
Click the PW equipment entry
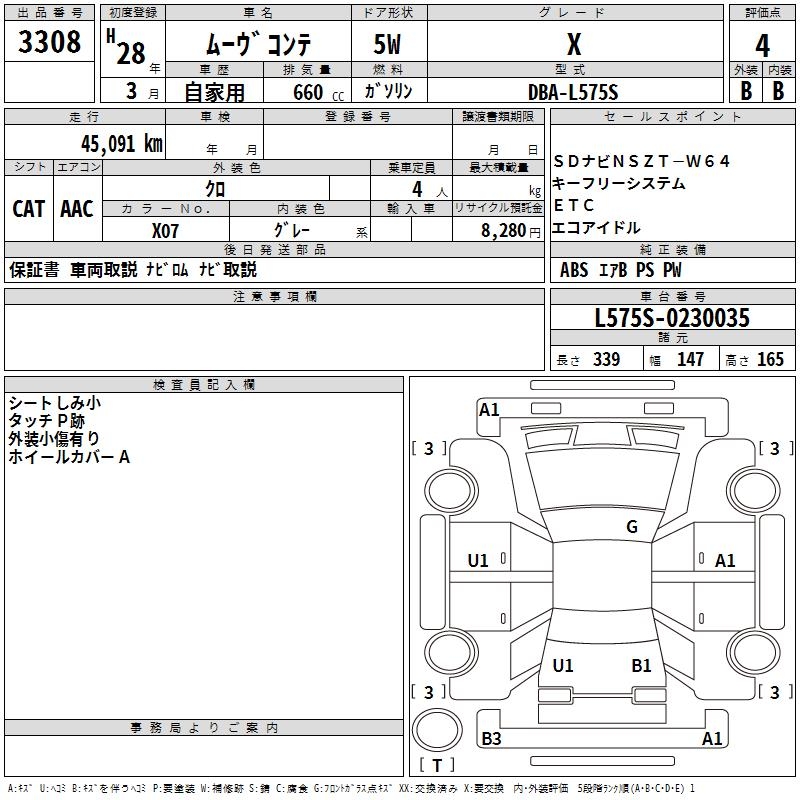point(672,270)
